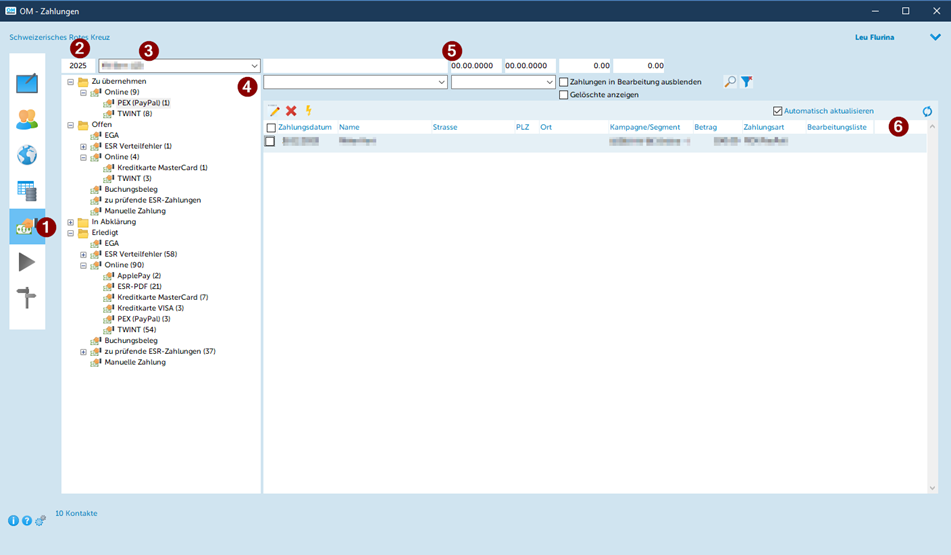Collapse the Offen tree node
951x555 pixels.
pyautogui.click(x=70, y=125)
